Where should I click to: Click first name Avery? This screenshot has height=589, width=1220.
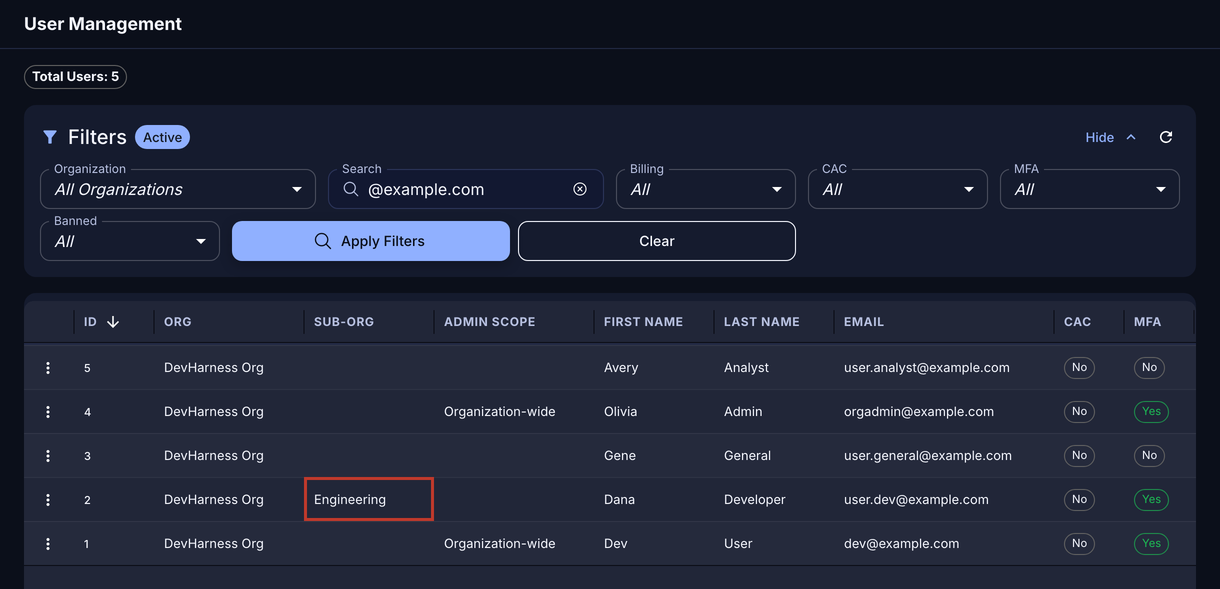pyautogui.click(x=621, y=368)
